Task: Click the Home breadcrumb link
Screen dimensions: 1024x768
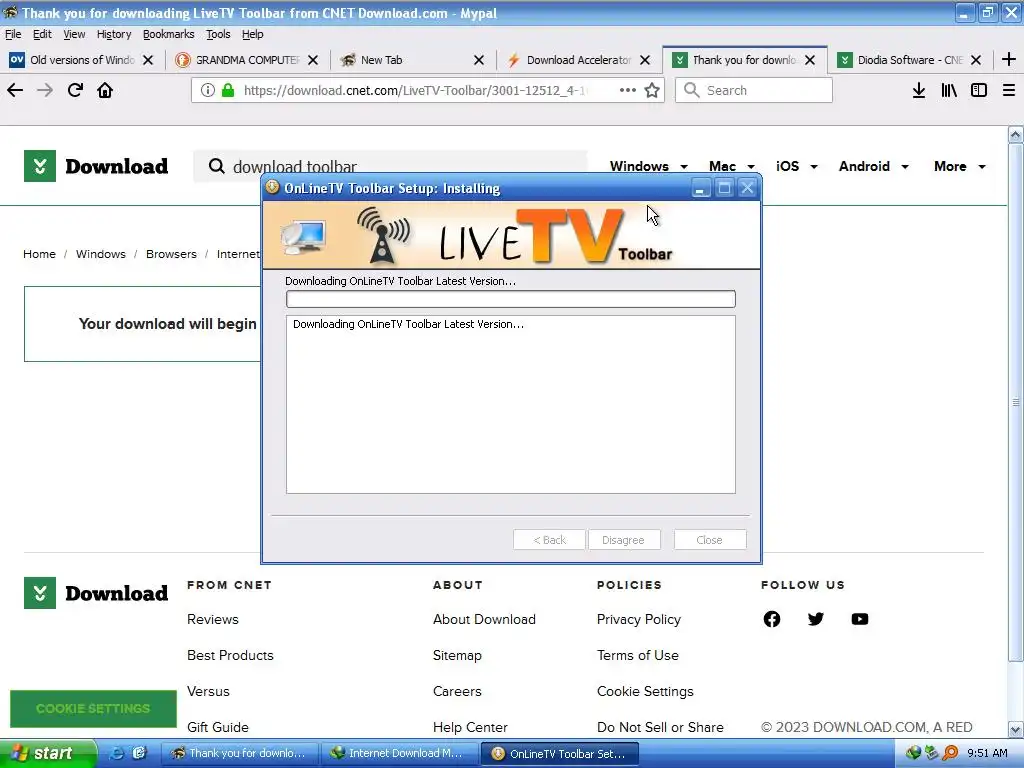Action: pyautogui.click(x=39, y=254)
